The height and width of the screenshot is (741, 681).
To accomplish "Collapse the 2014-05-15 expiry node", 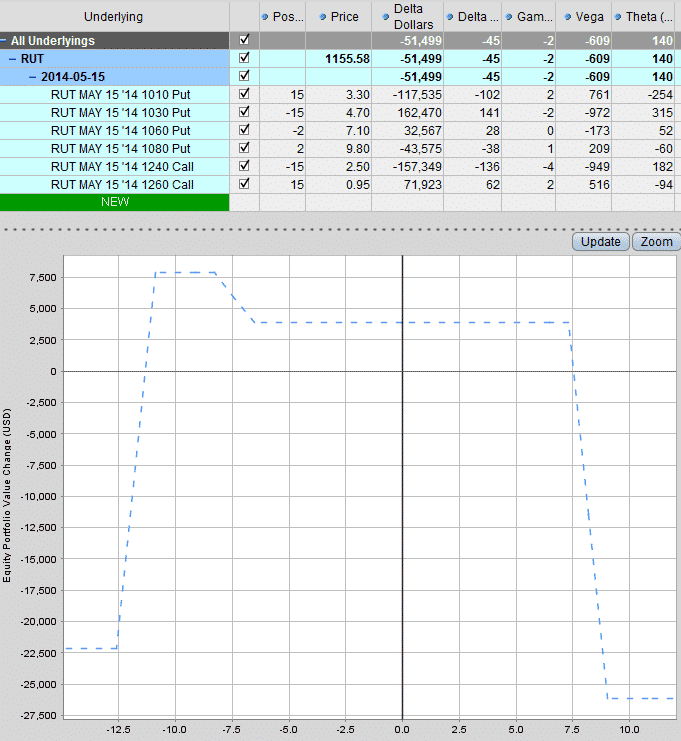I will 33,77.
